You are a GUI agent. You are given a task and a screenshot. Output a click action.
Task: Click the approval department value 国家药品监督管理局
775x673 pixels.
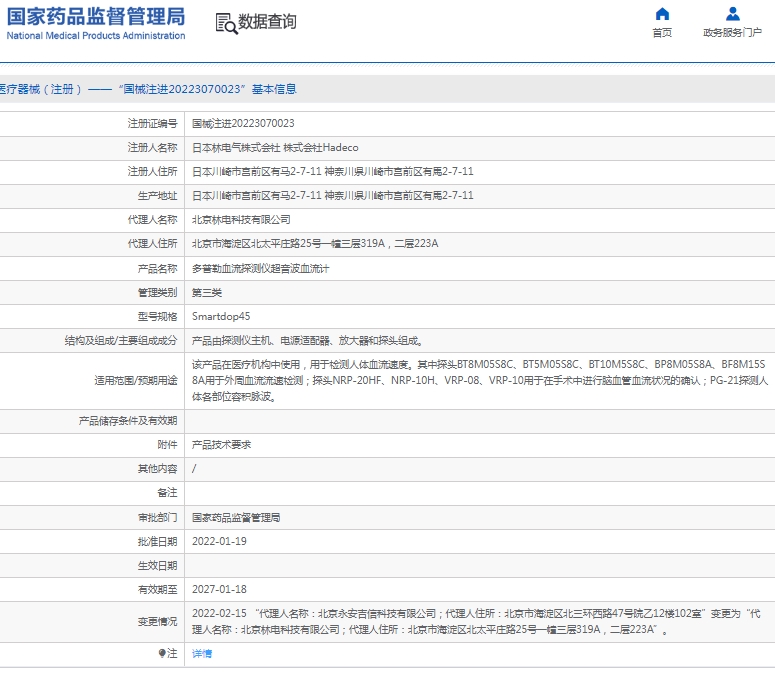tap(236, 517)
